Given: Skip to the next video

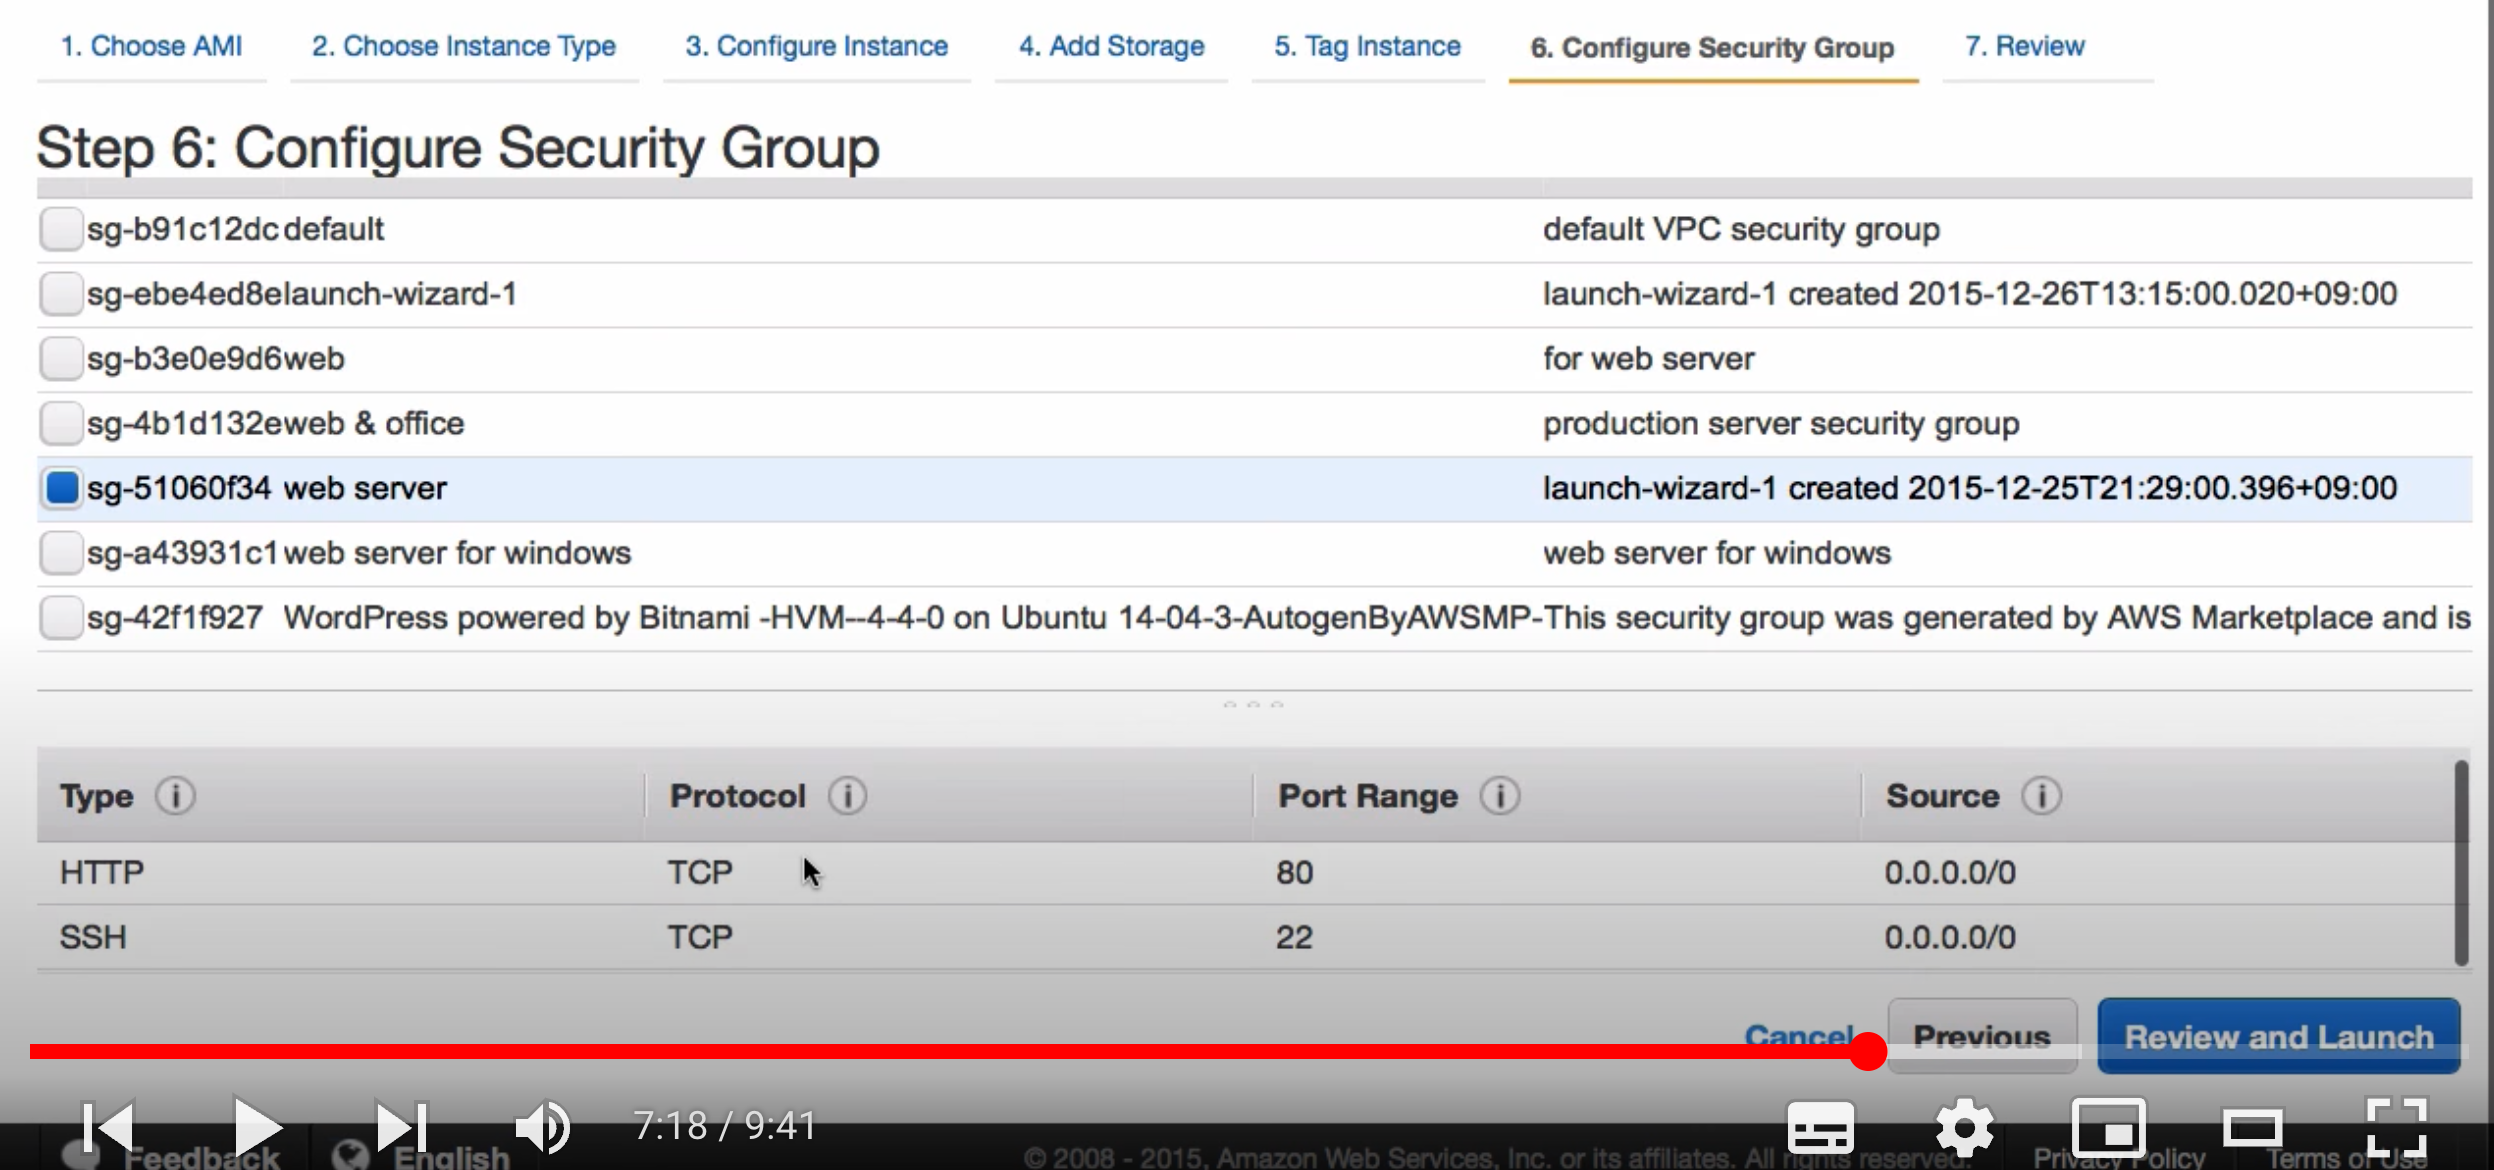Looking at the screenshot, I should (402, 1126).
